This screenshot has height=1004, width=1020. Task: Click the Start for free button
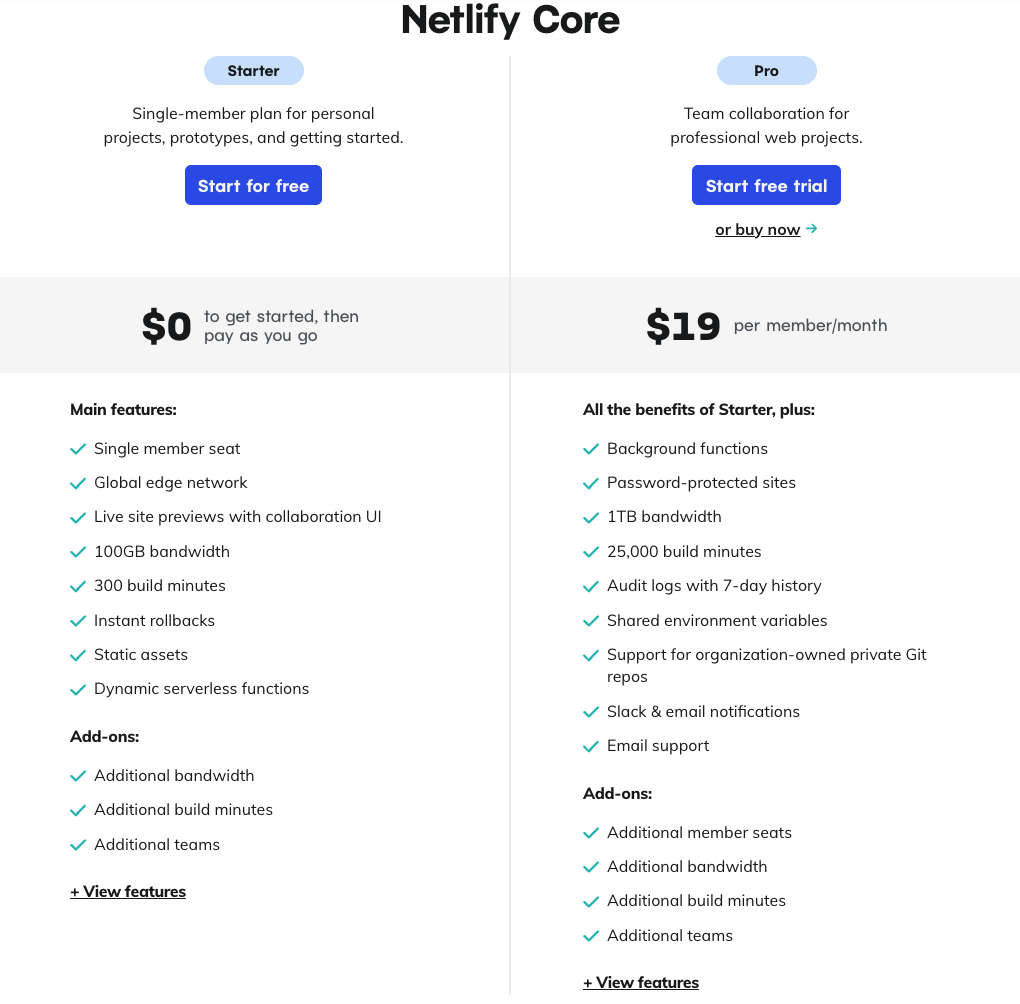pyautogui.click(x=253, y=185)
